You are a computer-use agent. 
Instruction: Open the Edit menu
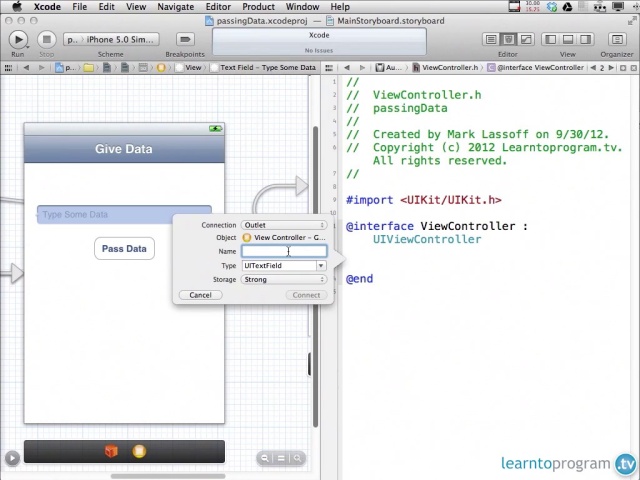click(x=107, y=7)
